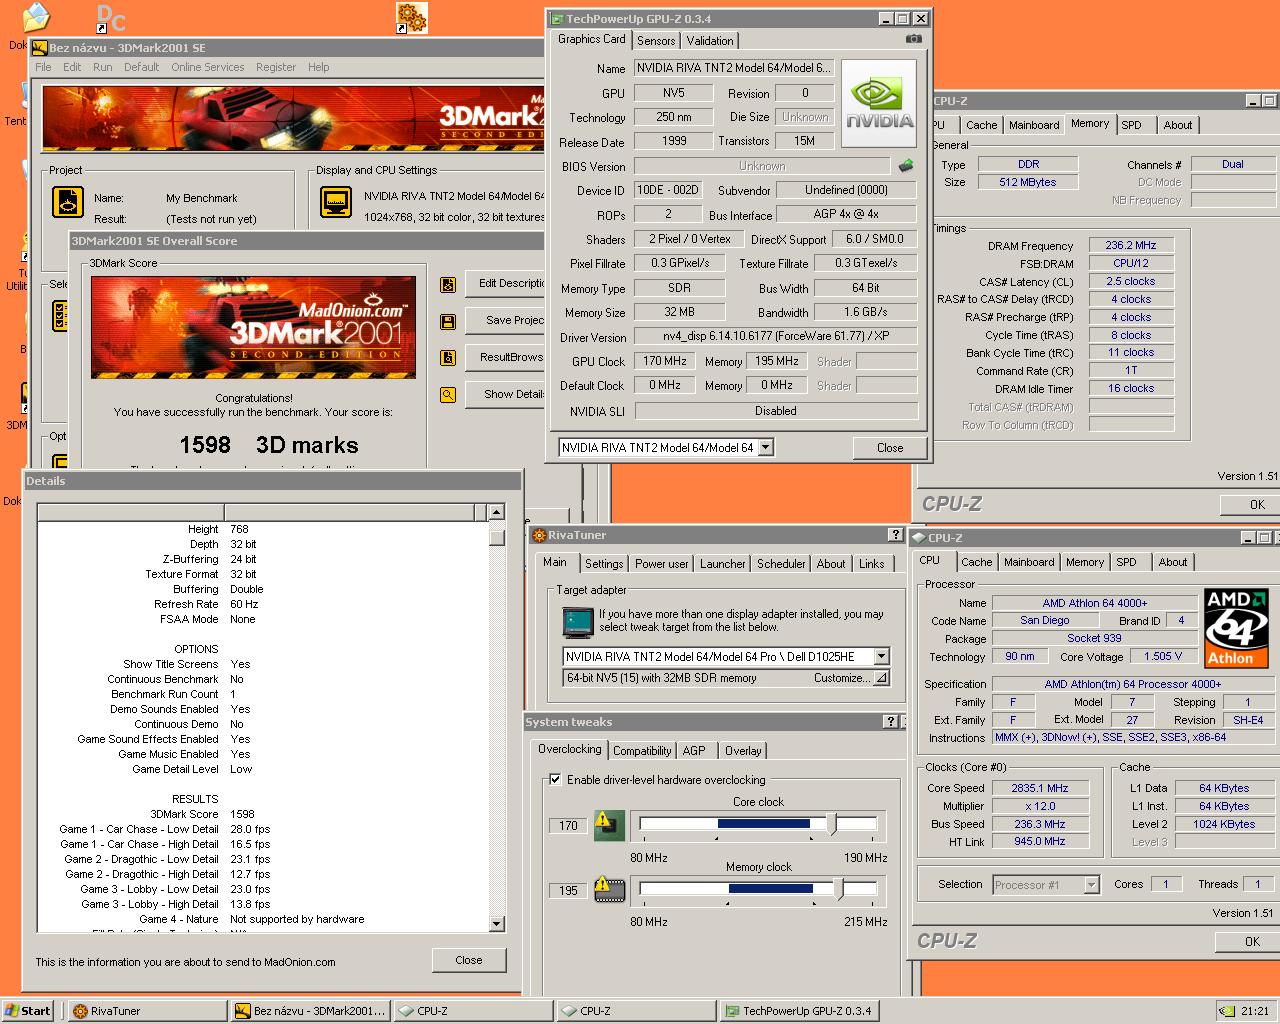Screen dimensions: 1280x1024
Task: Click Close in the Details dialog
Action: pyautogui.click(x=469, y=960)
